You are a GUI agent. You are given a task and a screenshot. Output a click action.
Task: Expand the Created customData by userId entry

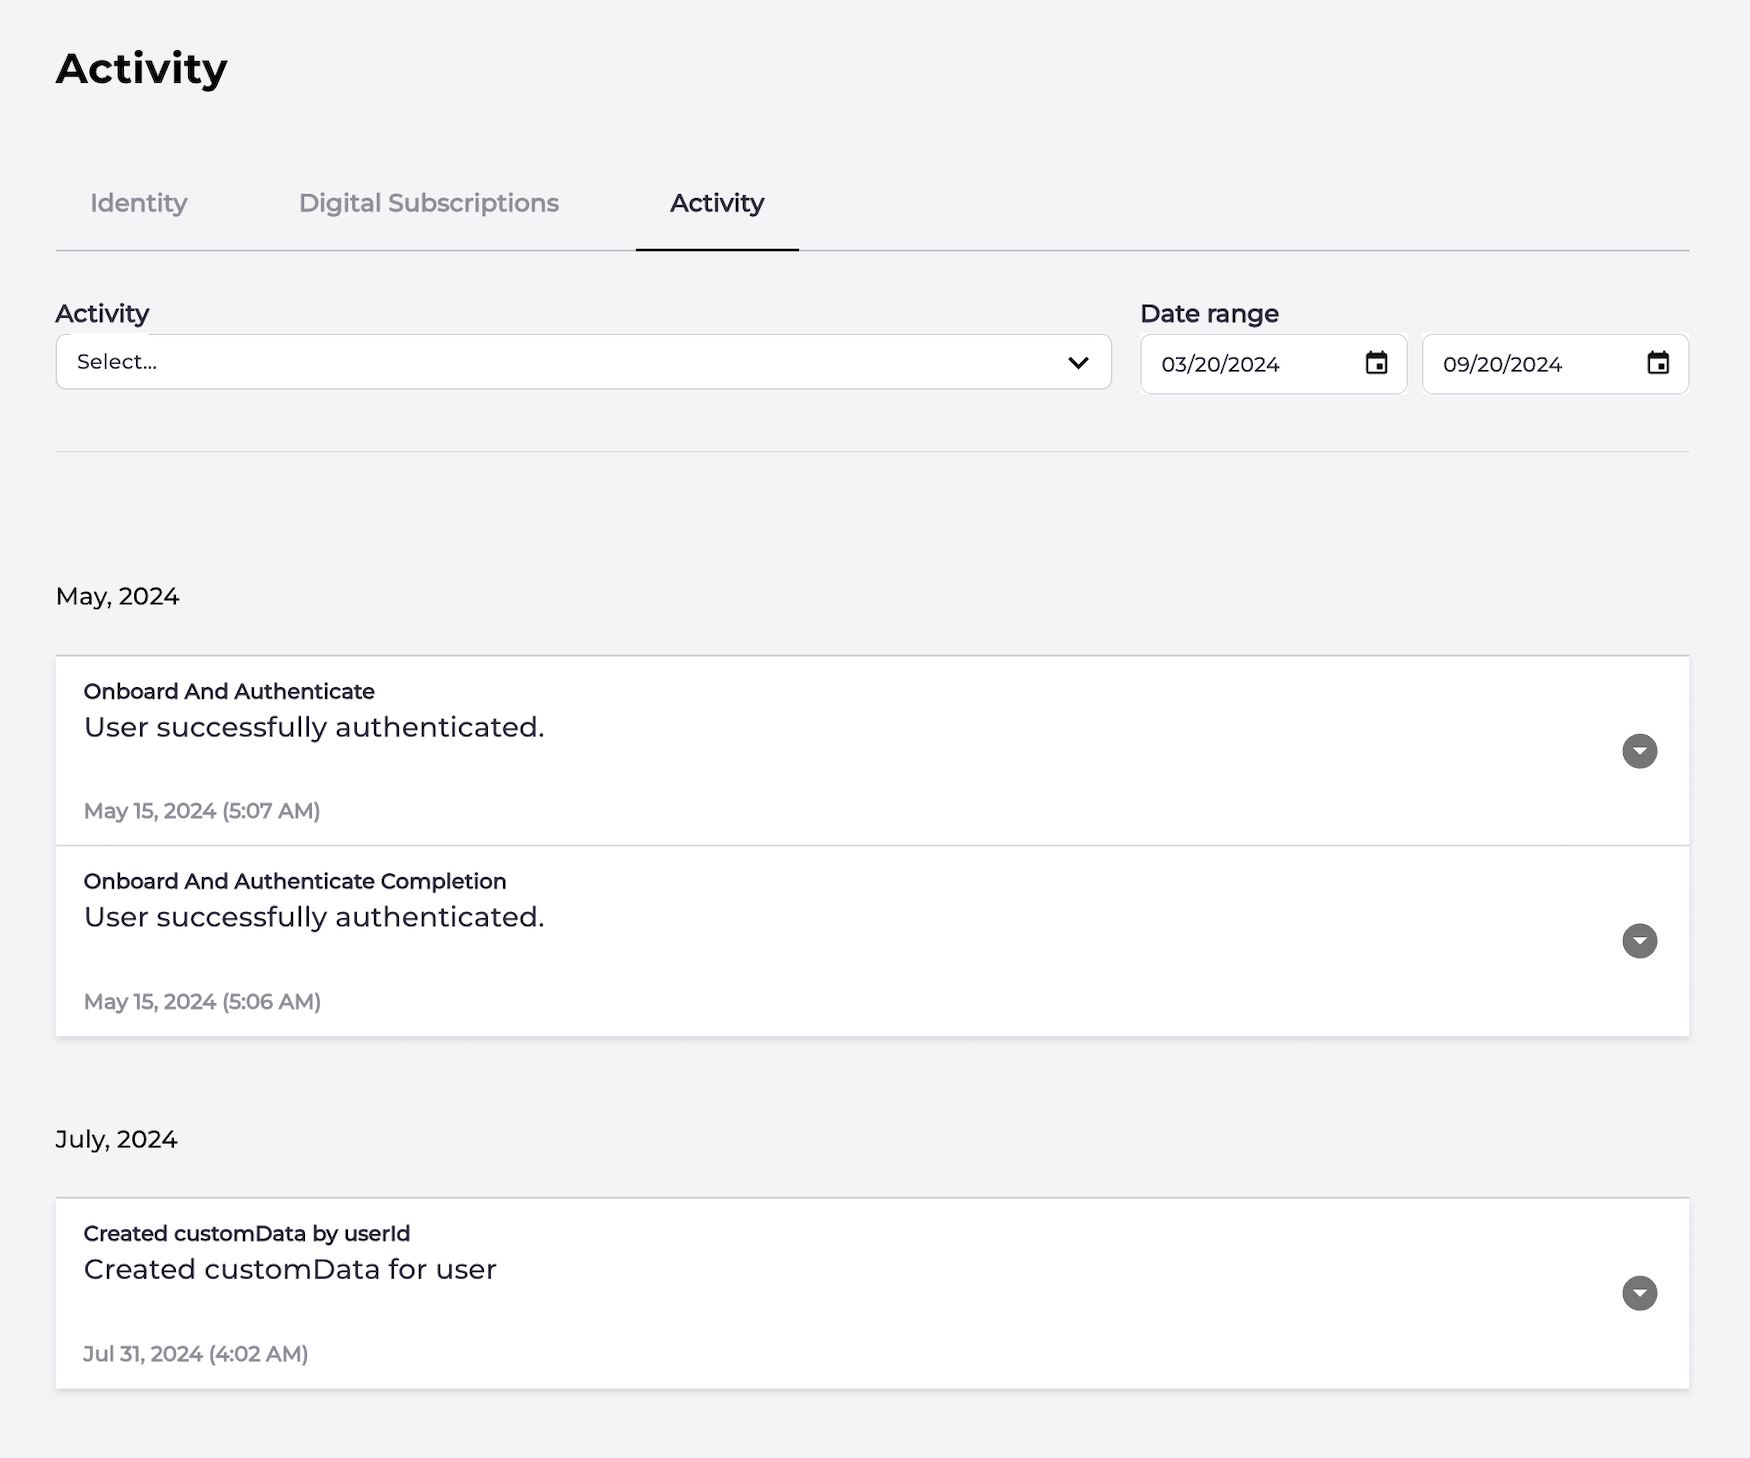(1639, 1293)
